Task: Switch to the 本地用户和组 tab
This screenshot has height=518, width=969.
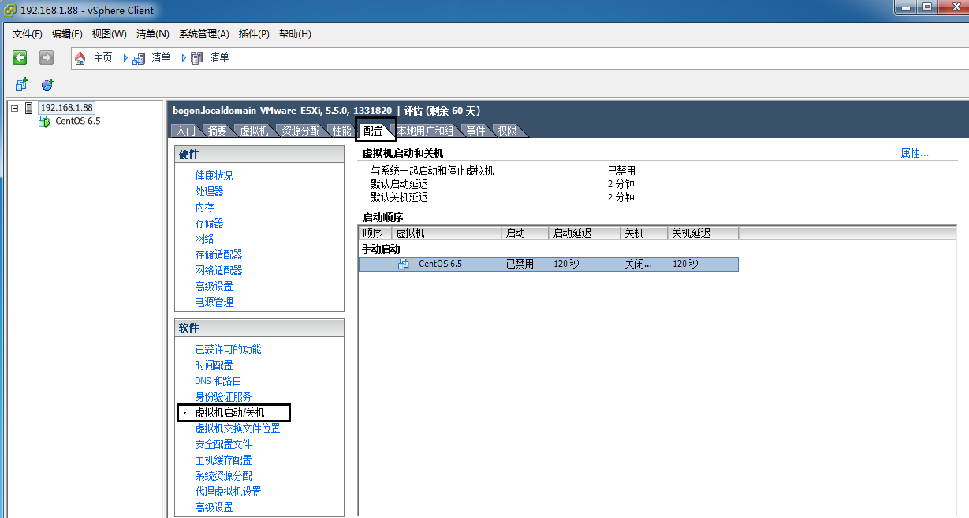Action: (x=425, y=131)
